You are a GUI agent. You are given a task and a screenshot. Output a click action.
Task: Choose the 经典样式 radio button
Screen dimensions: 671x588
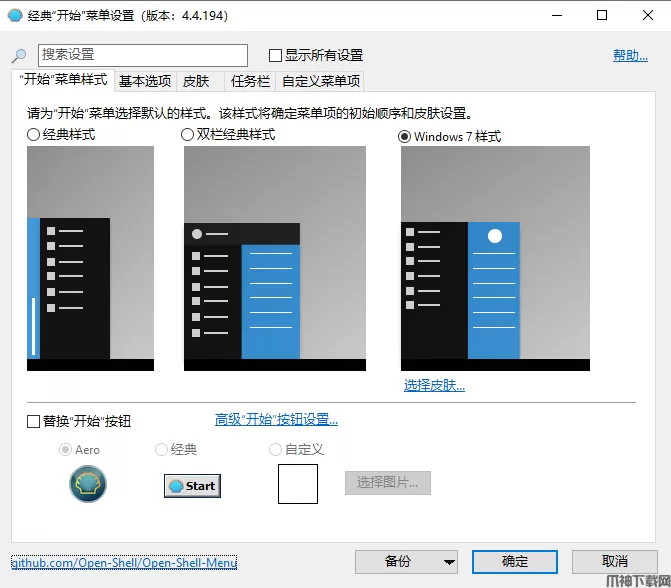pyautogui.click(x=34, y=135)
